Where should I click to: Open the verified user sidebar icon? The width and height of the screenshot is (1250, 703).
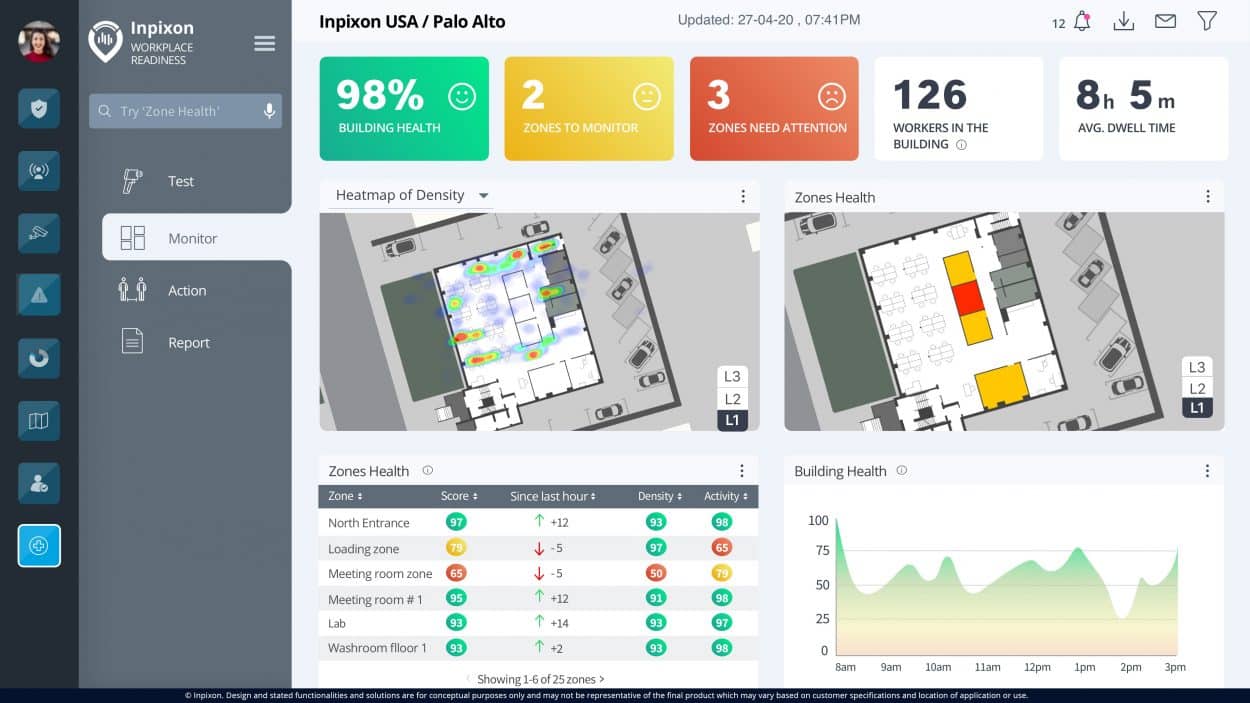pyautogui.click(x=39, y=484)
